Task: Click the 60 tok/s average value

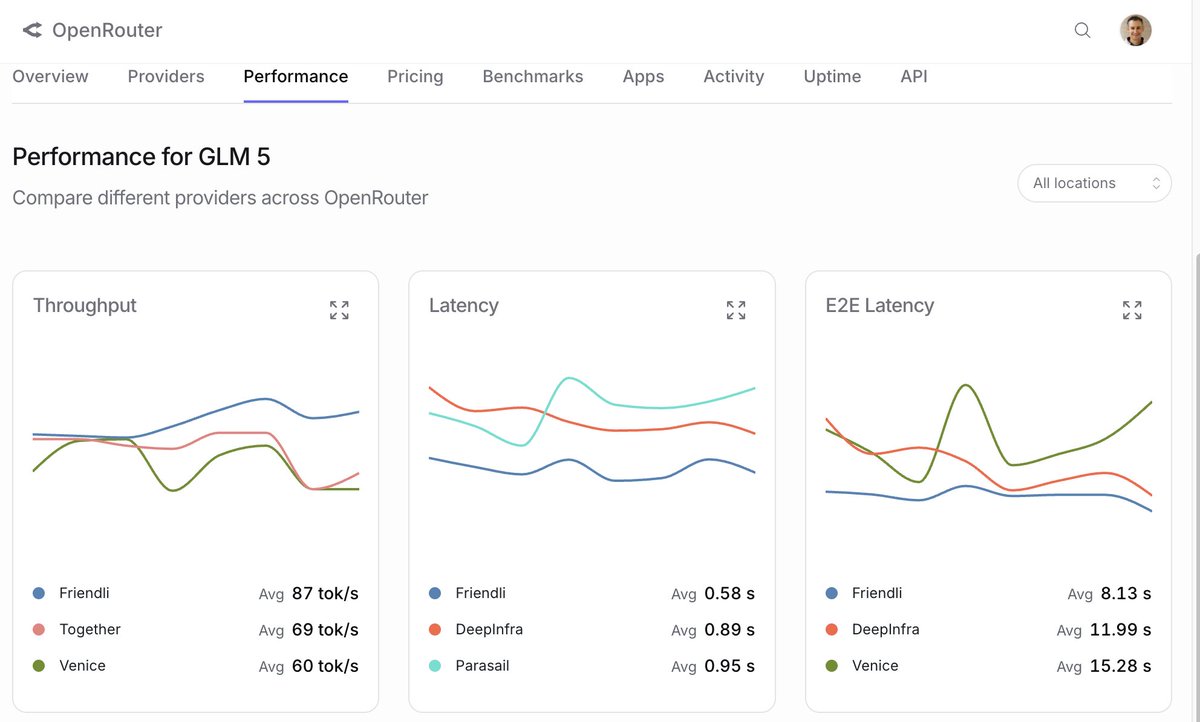Action: pos(325,665)
